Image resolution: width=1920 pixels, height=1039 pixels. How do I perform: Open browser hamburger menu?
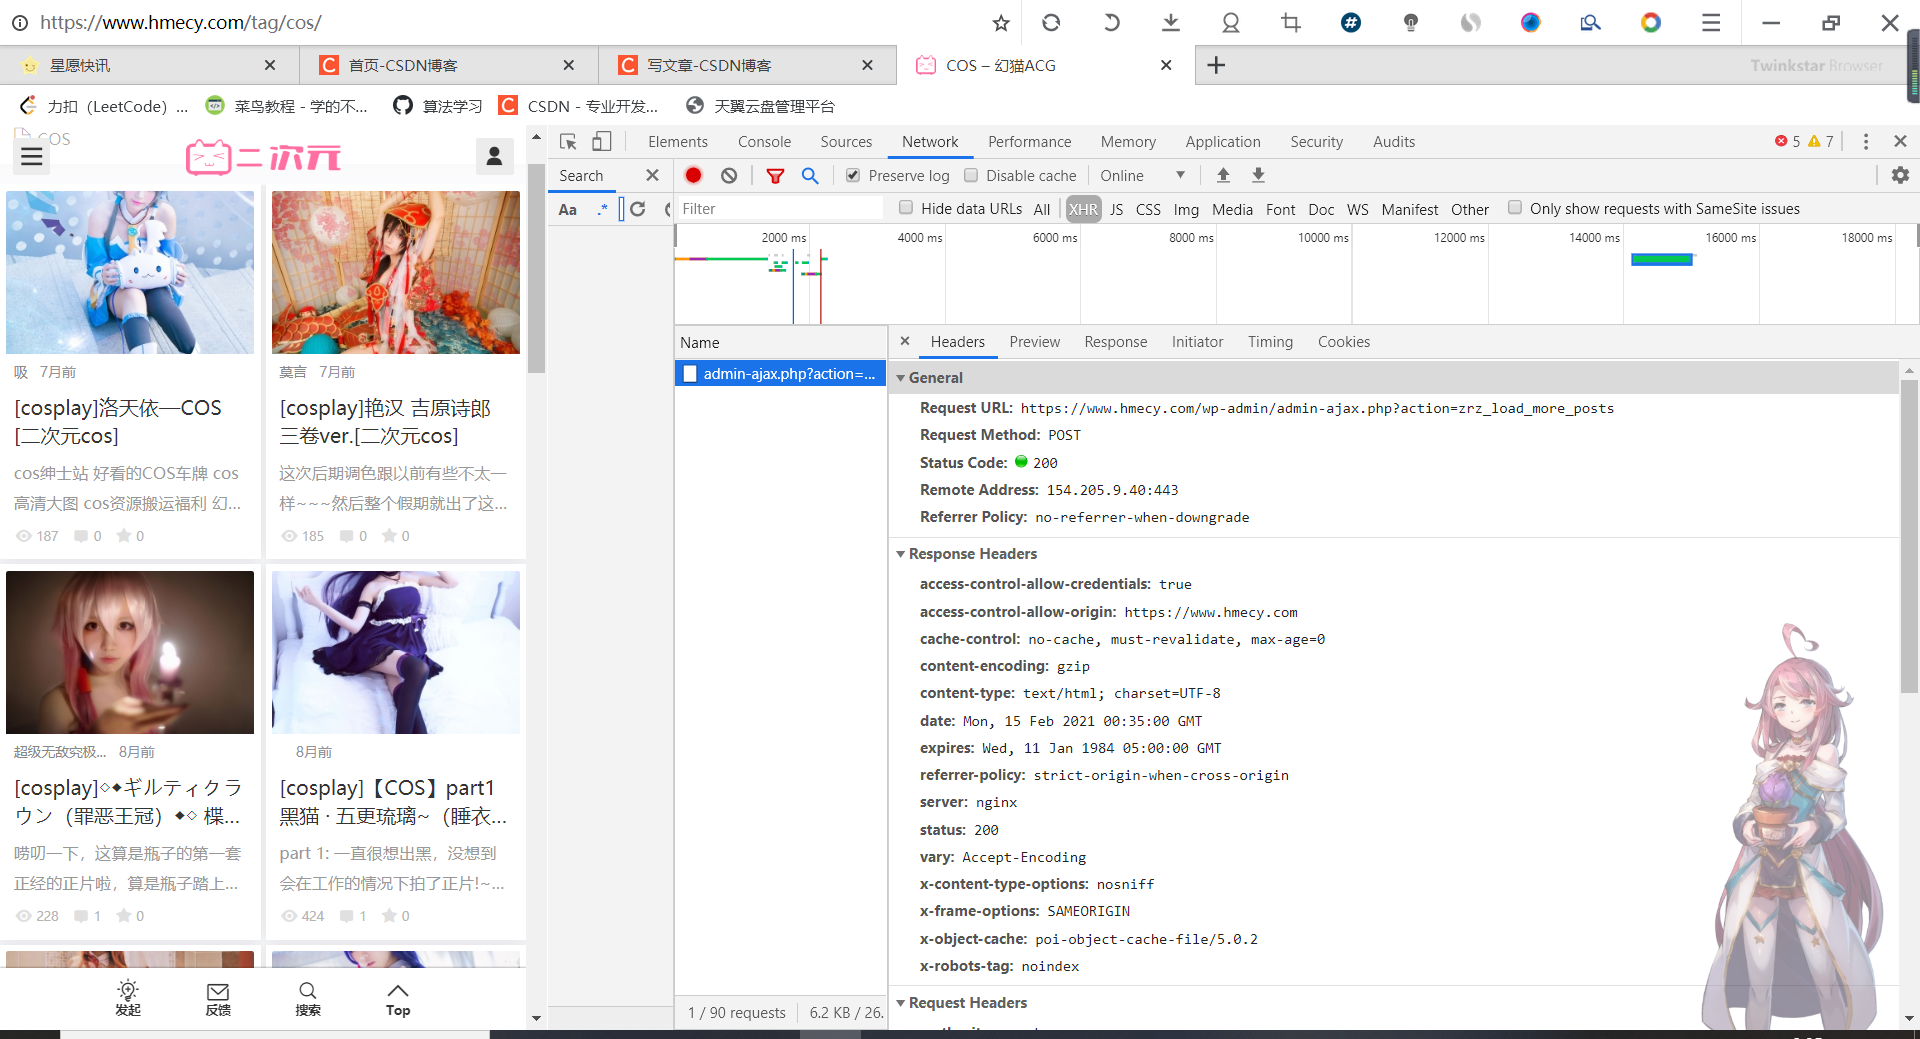[x=1711, y=22]
